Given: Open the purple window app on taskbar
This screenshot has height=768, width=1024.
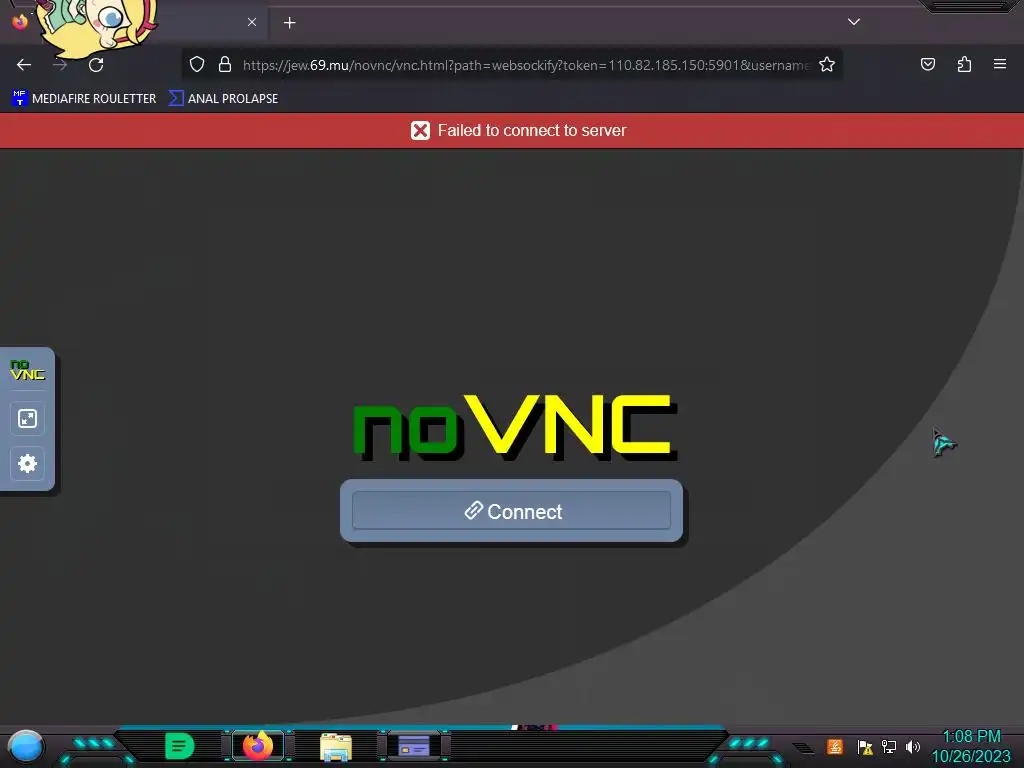Looking at the screenshot, I should pyautogui.click(x=414, y=746).
